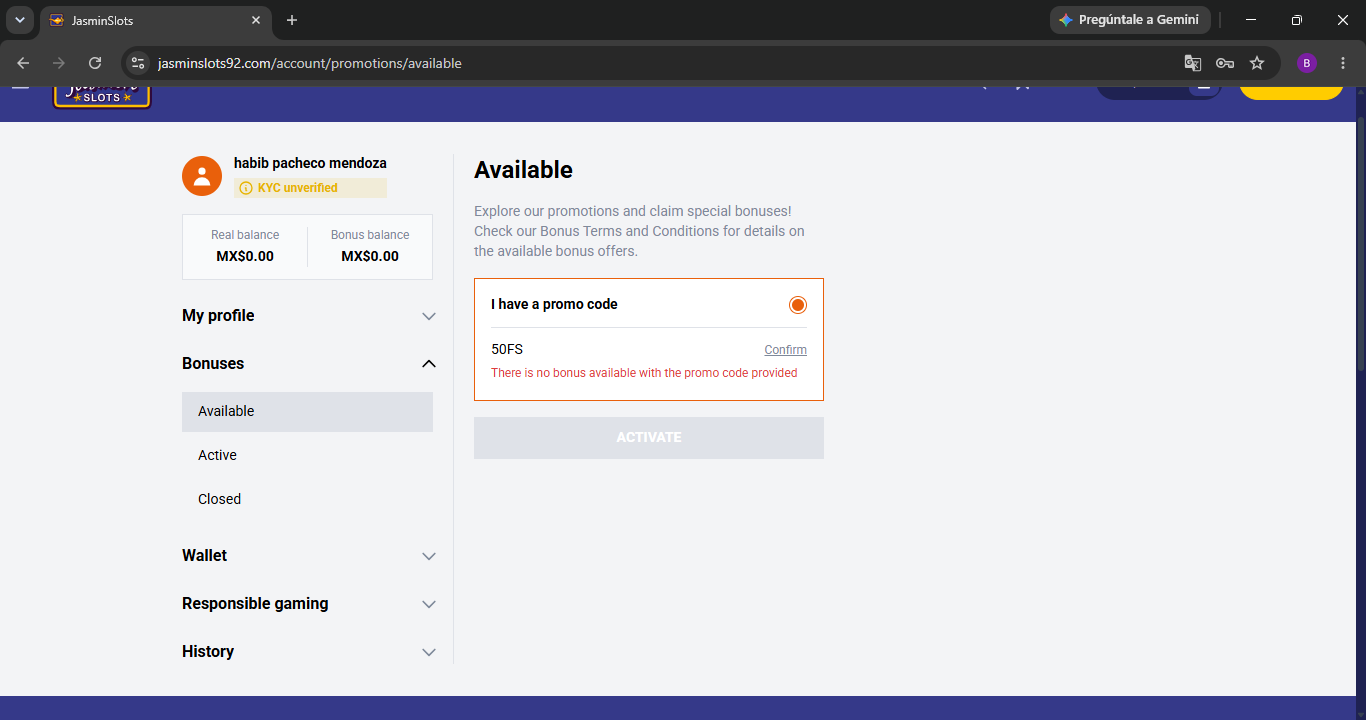Click the orange user avatar icon

[202, 176]
